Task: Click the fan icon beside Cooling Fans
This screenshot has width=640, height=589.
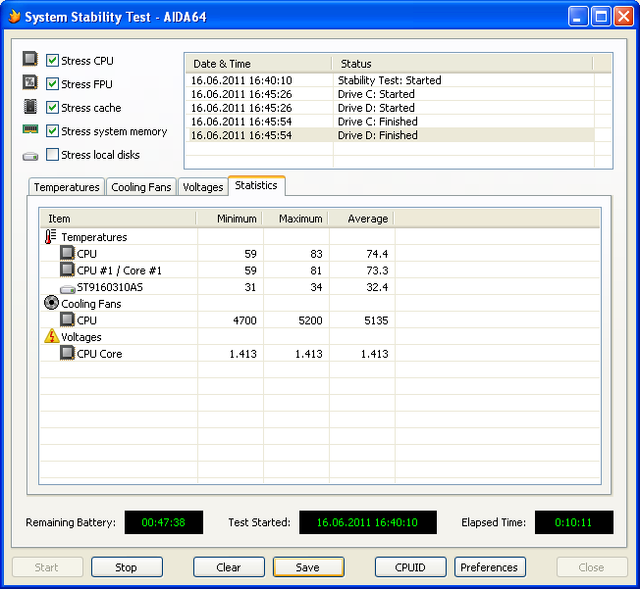Action: coord(52,303)
